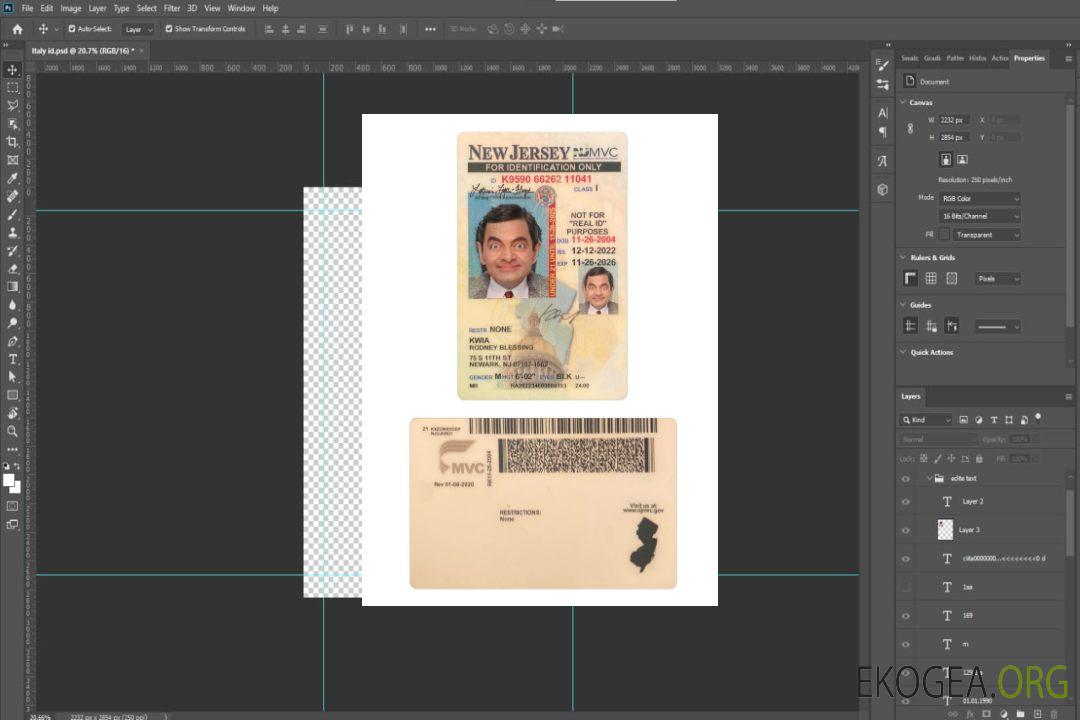Image resolution: width=1080 pixels, height=720 pixels.
Task: Uncheck Show Transform Controls
Action: 168,29
